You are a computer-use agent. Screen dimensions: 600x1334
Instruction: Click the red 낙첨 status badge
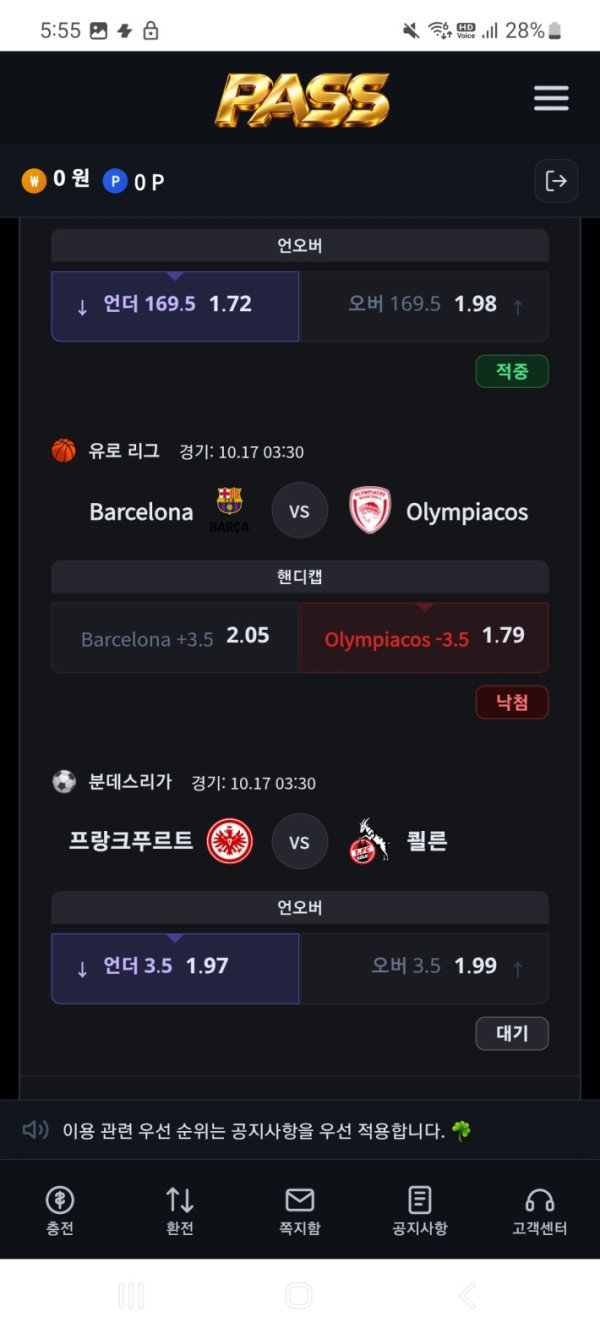[512, 702]
